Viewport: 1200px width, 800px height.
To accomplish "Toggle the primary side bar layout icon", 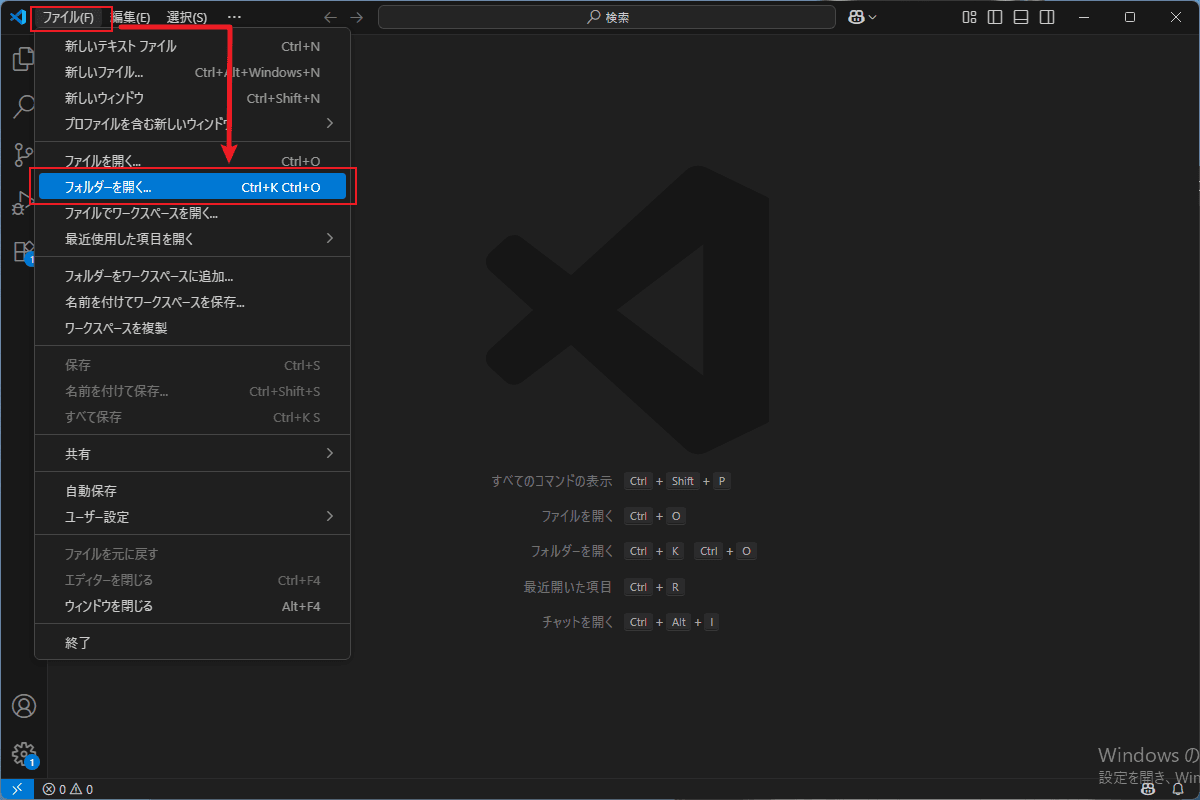I will pyautogui.click(x=995, y=17).
